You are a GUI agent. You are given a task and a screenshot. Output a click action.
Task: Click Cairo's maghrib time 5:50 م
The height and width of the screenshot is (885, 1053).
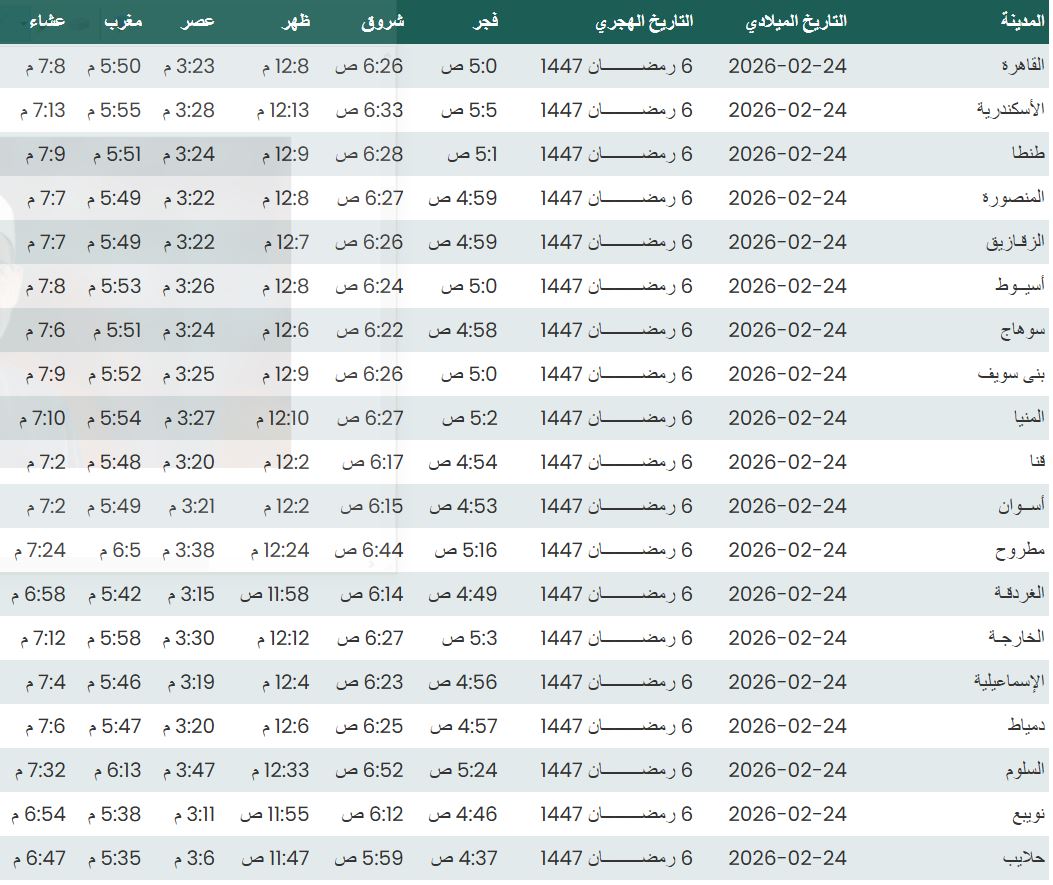[x=114, y=66]
